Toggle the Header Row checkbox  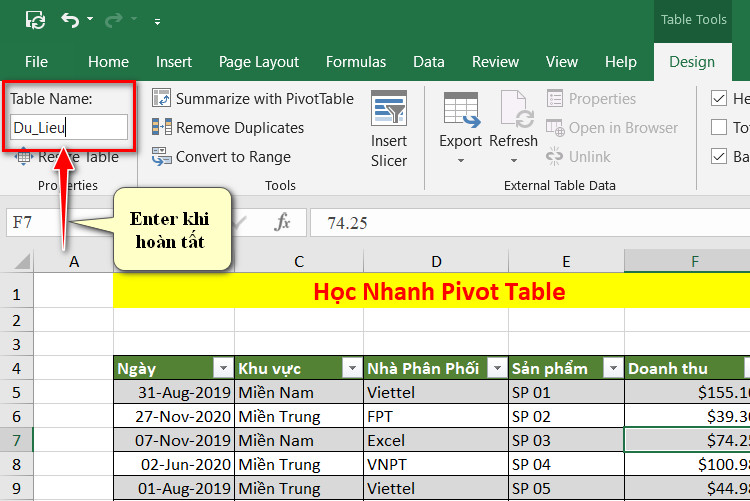(x=718, y=99)
